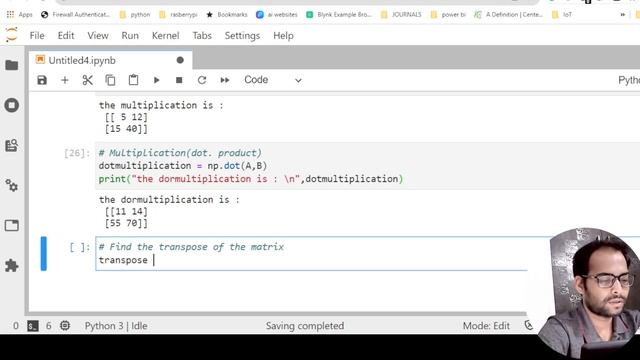Click the empty cell prompt brackets
This screenshot has width=640, height=360.
coord(79,247)
